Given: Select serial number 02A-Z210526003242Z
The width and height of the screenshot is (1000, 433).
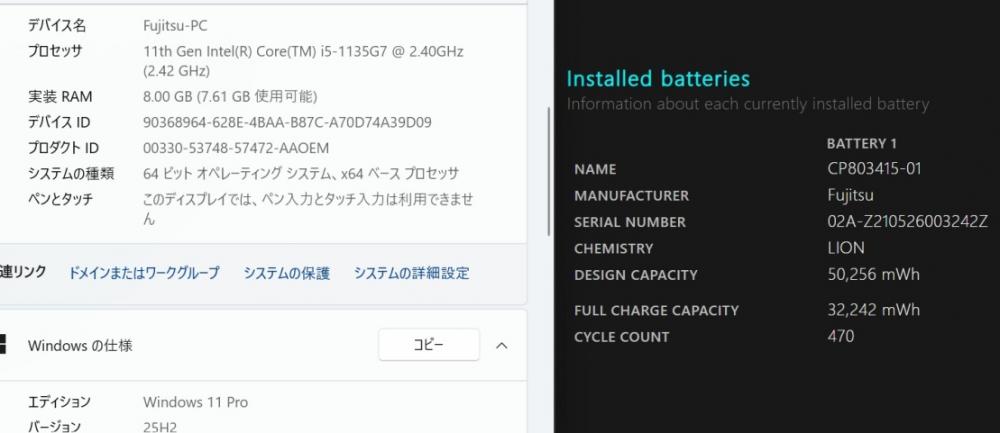Looking at the screenshot, I should coord(907,222).
